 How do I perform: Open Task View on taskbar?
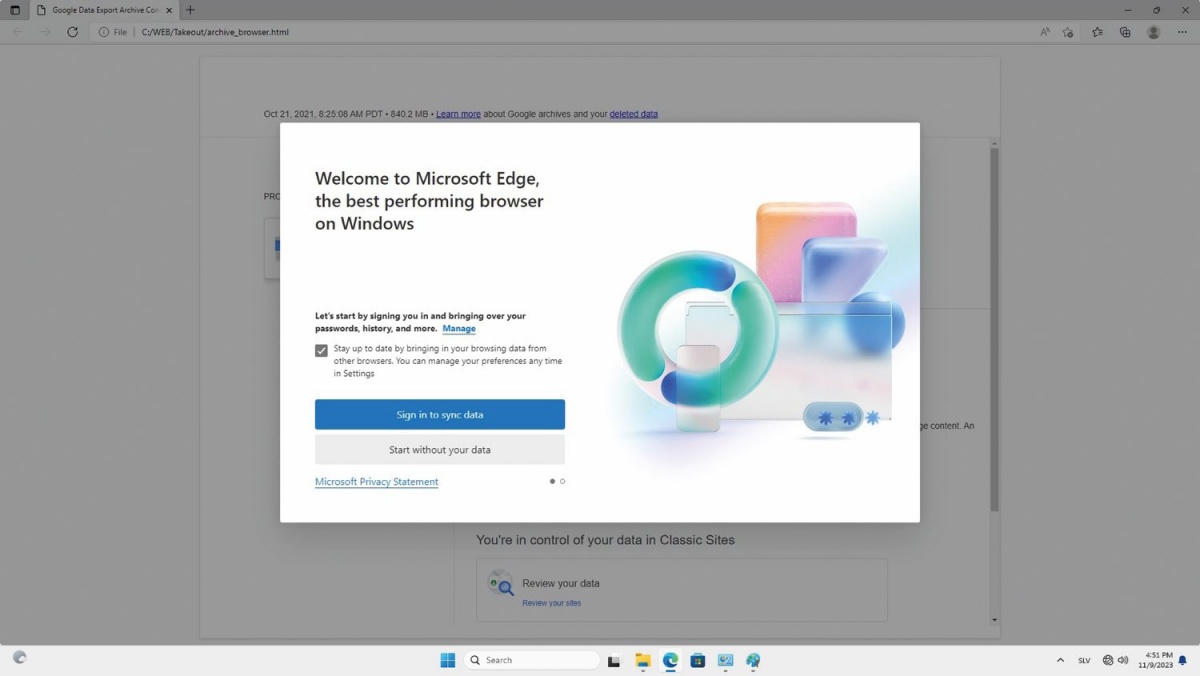tap(615, 660)
